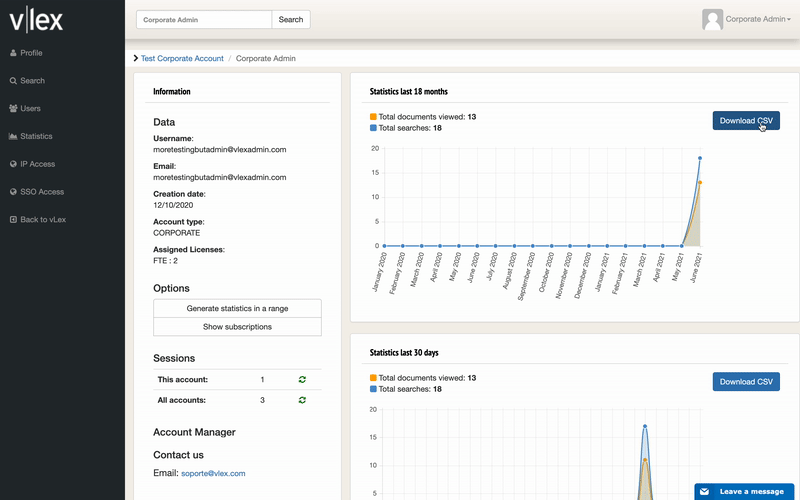Download CSV for last 30 days
Viewport: 800px width, 500px height.
(746, 382)
